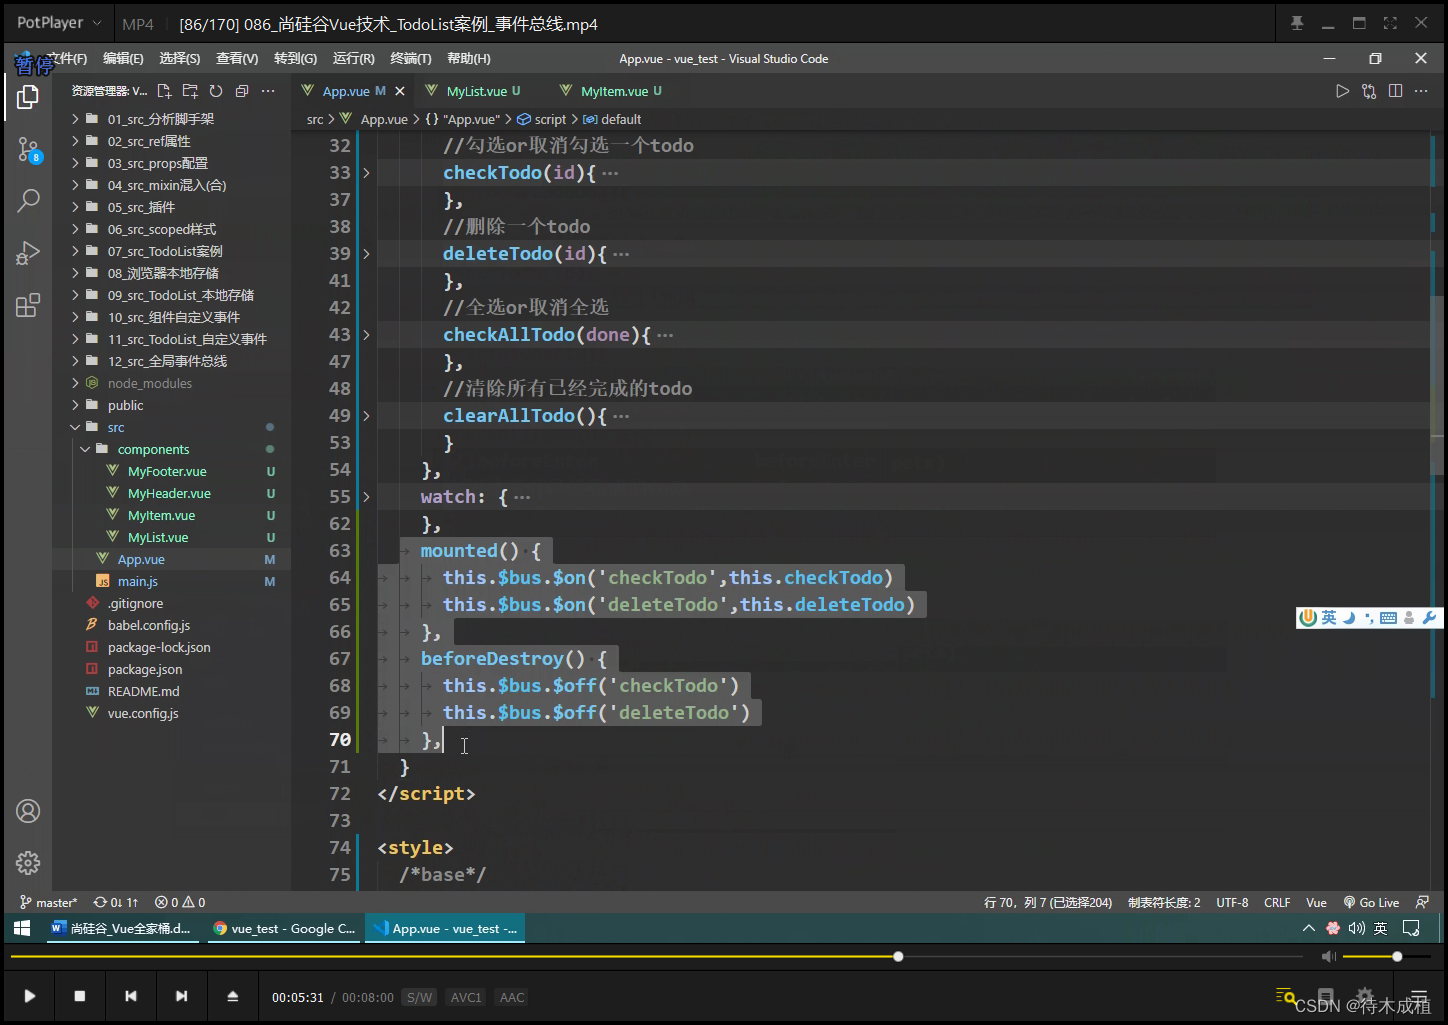Open the 帮助(H) menu

coord(469,59)
